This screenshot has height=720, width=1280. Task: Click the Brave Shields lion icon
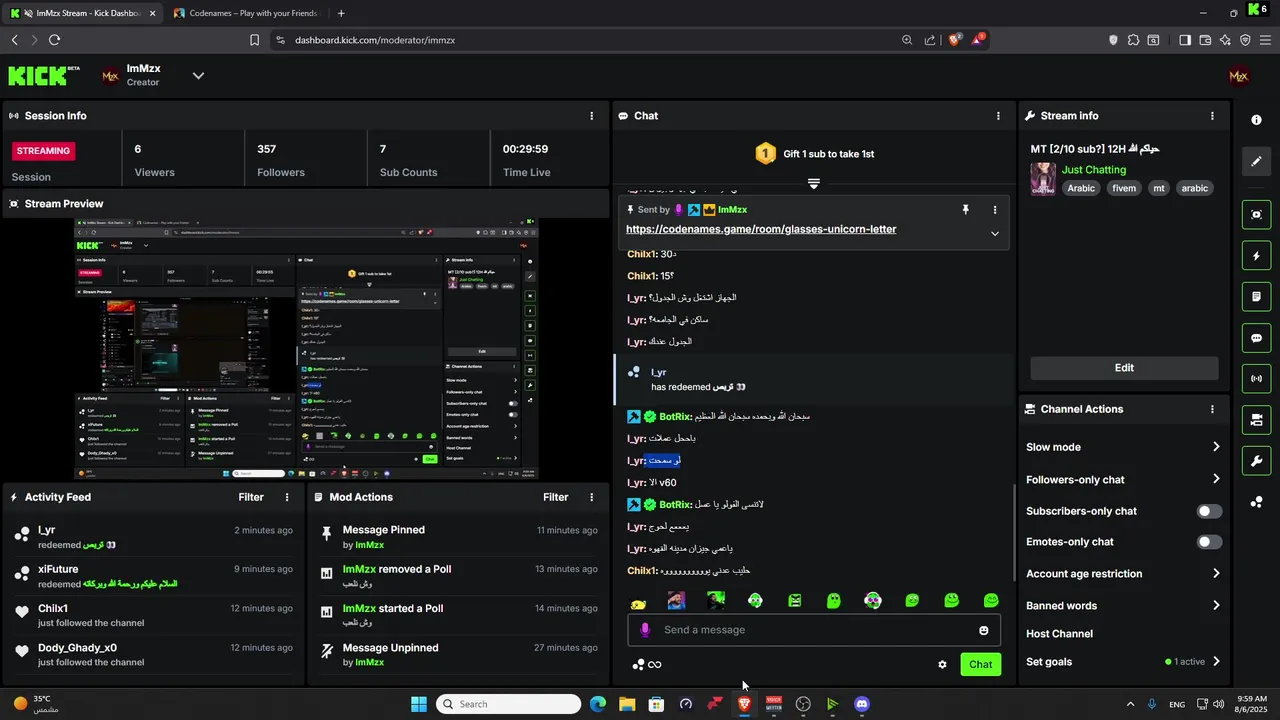click(954, 40)
